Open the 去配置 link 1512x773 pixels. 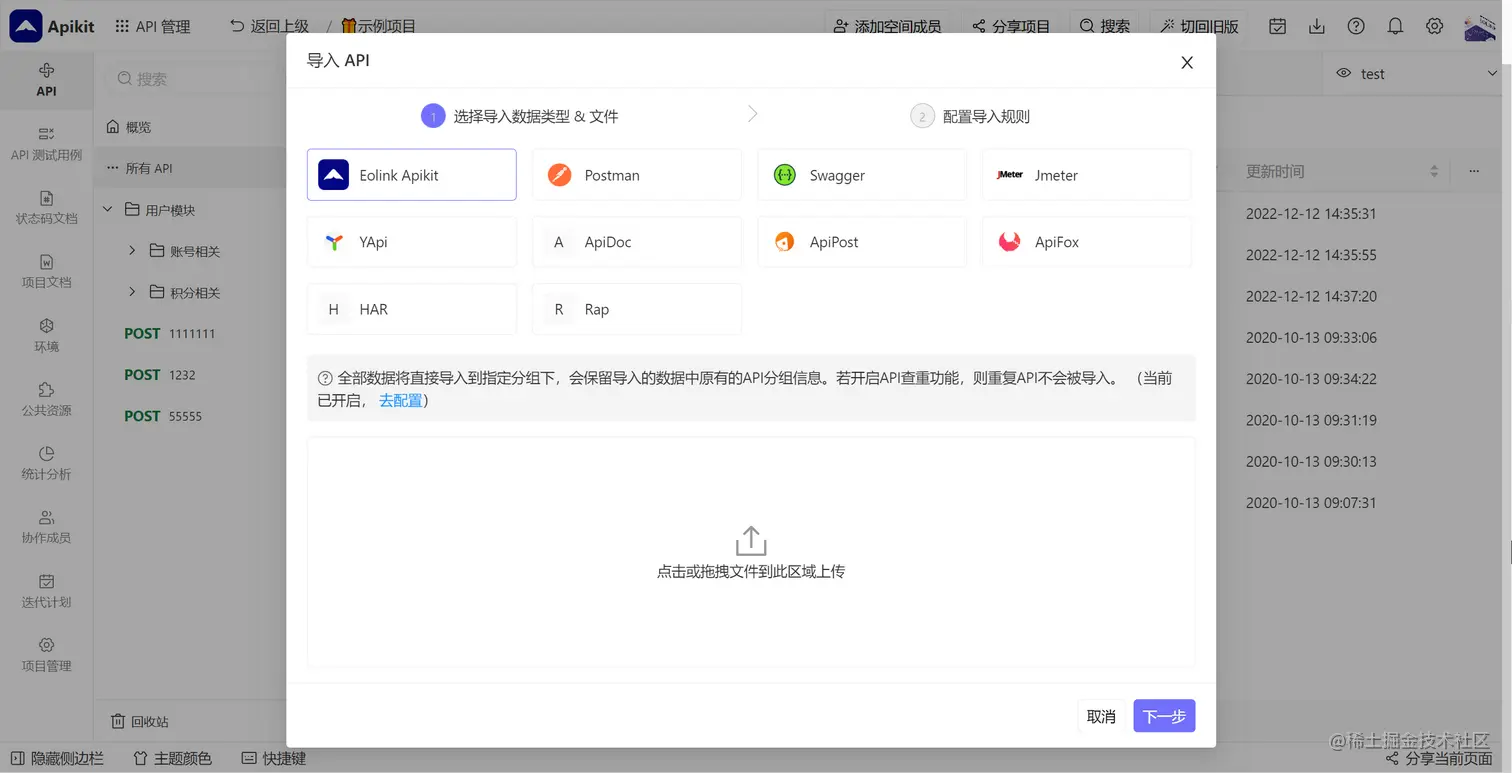[x=400, y=400]
